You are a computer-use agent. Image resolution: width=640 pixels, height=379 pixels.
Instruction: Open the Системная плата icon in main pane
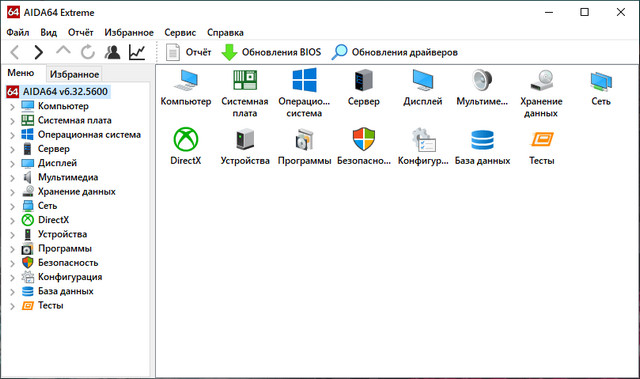point(245,80)
